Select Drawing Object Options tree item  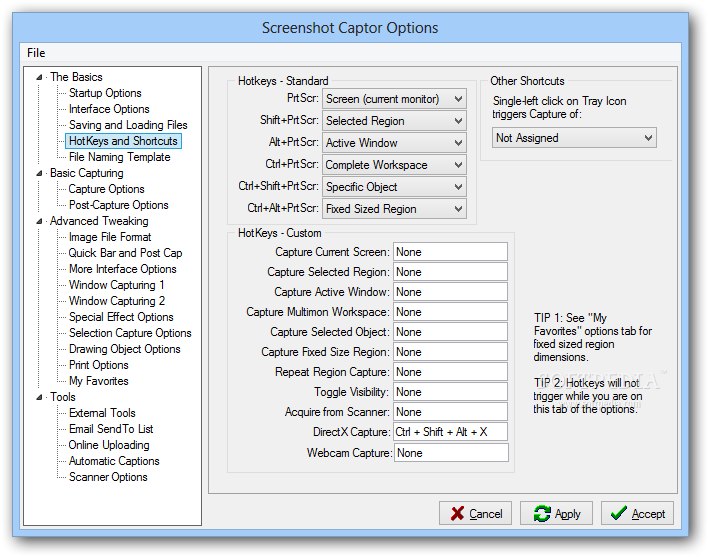[x=124, y=349]
